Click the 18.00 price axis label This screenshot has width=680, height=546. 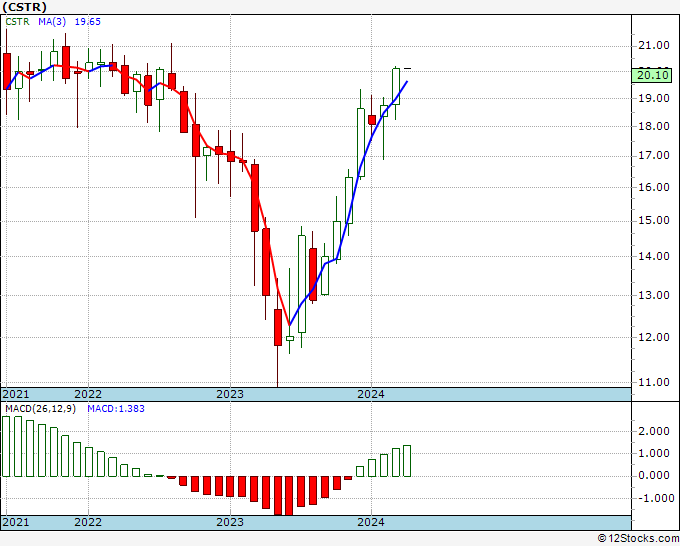[653, 126]
